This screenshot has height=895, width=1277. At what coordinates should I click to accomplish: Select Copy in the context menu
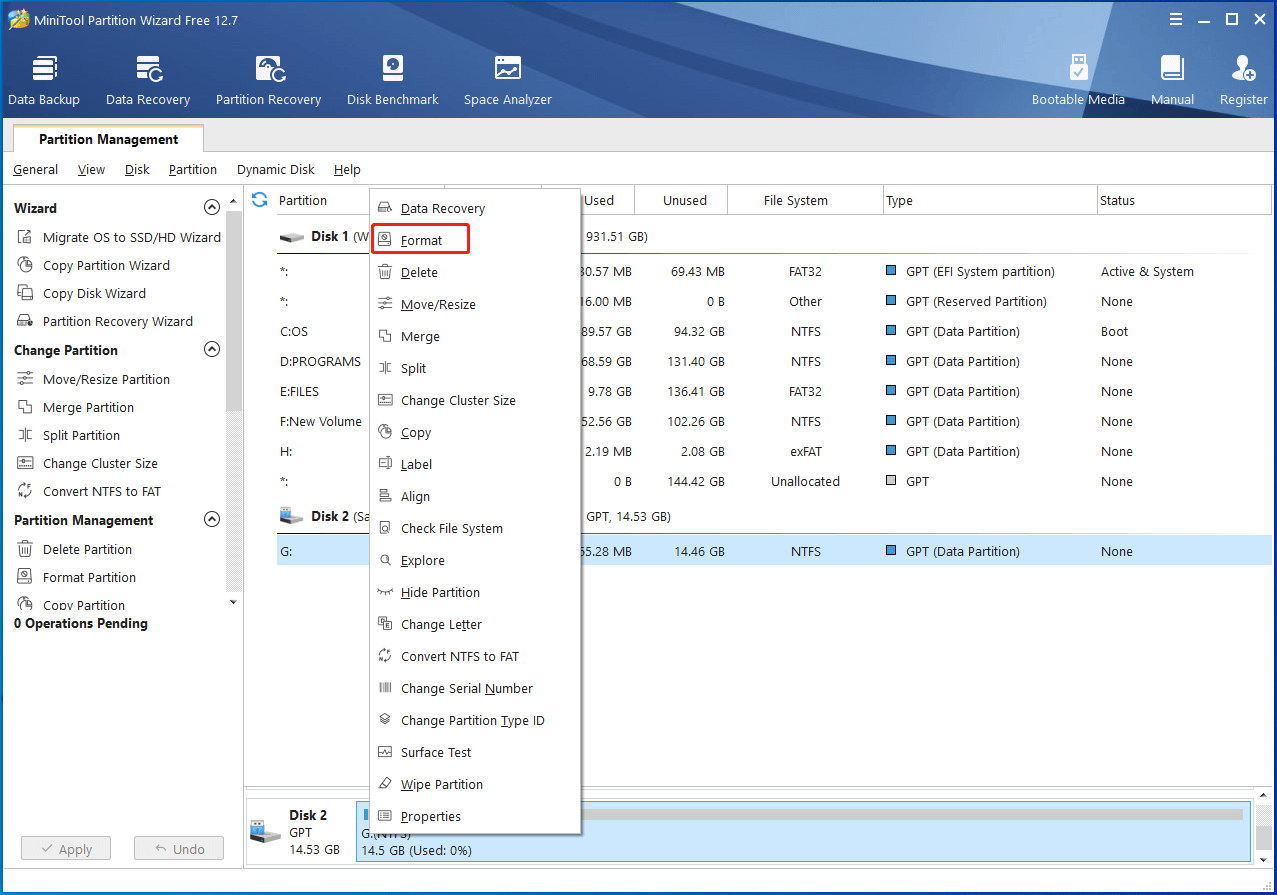(476, 432)
